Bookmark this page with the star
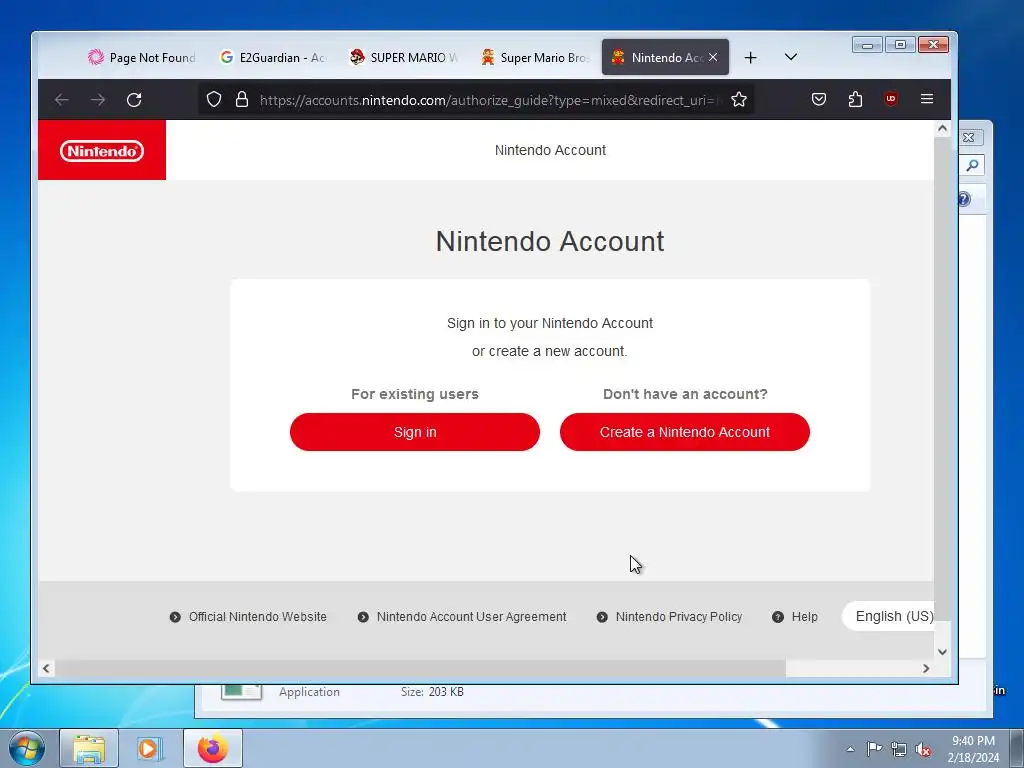1024x768 pixels. pos(739,99)
